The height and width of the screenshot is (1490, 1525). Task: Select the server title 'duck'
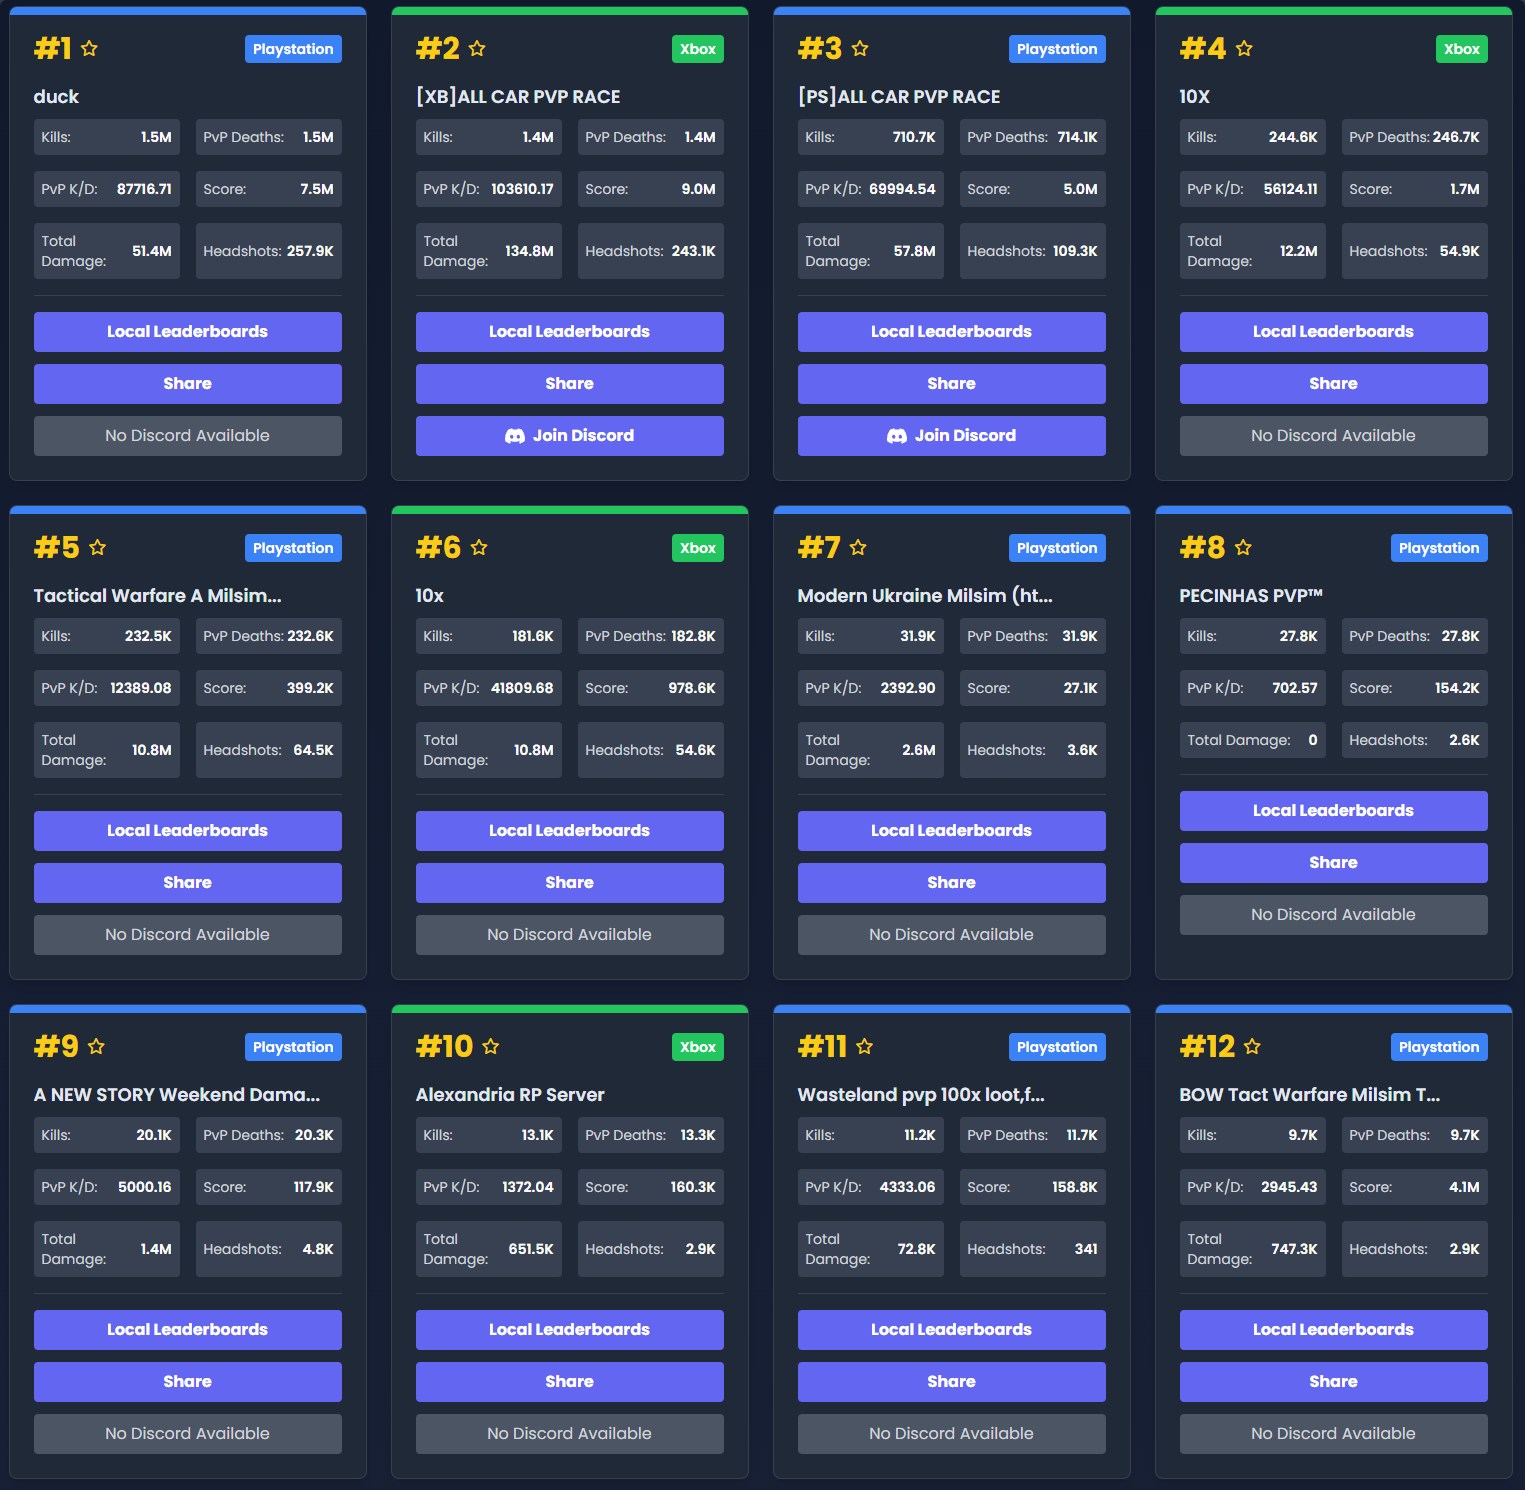click(x=56, y=97)
